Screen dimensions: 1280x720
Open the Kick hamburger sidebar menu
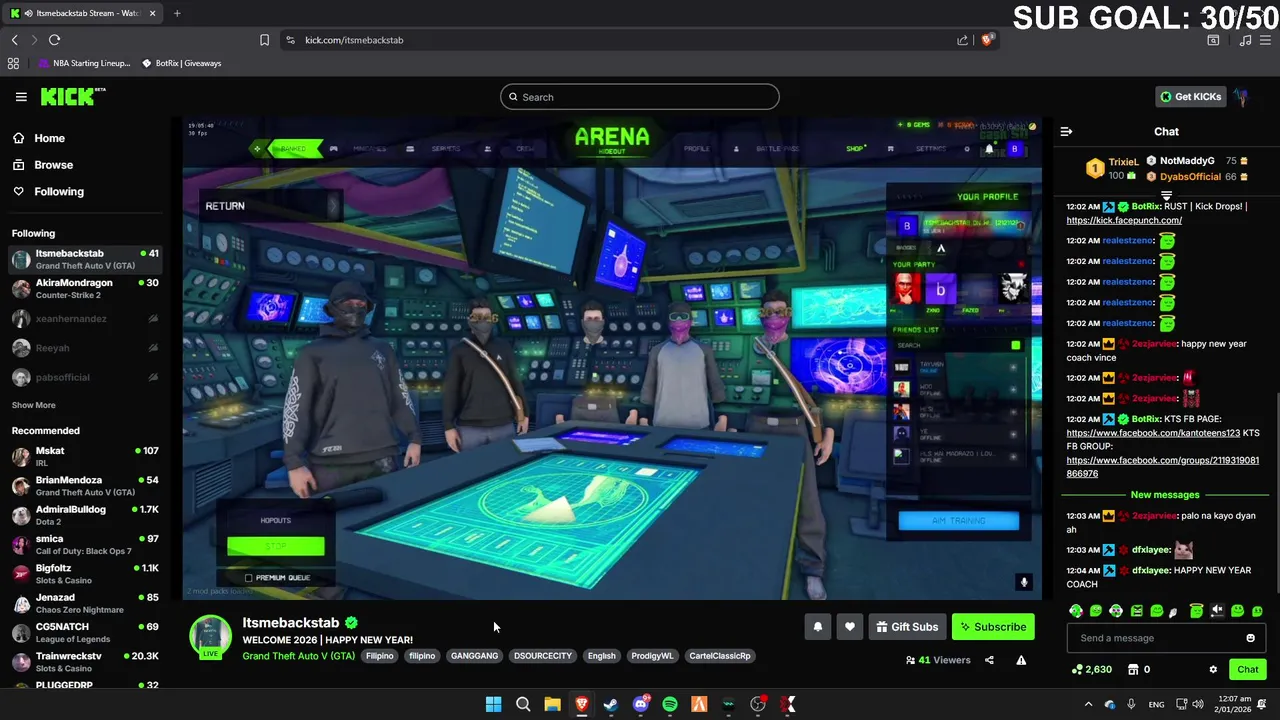click(21, 97)
